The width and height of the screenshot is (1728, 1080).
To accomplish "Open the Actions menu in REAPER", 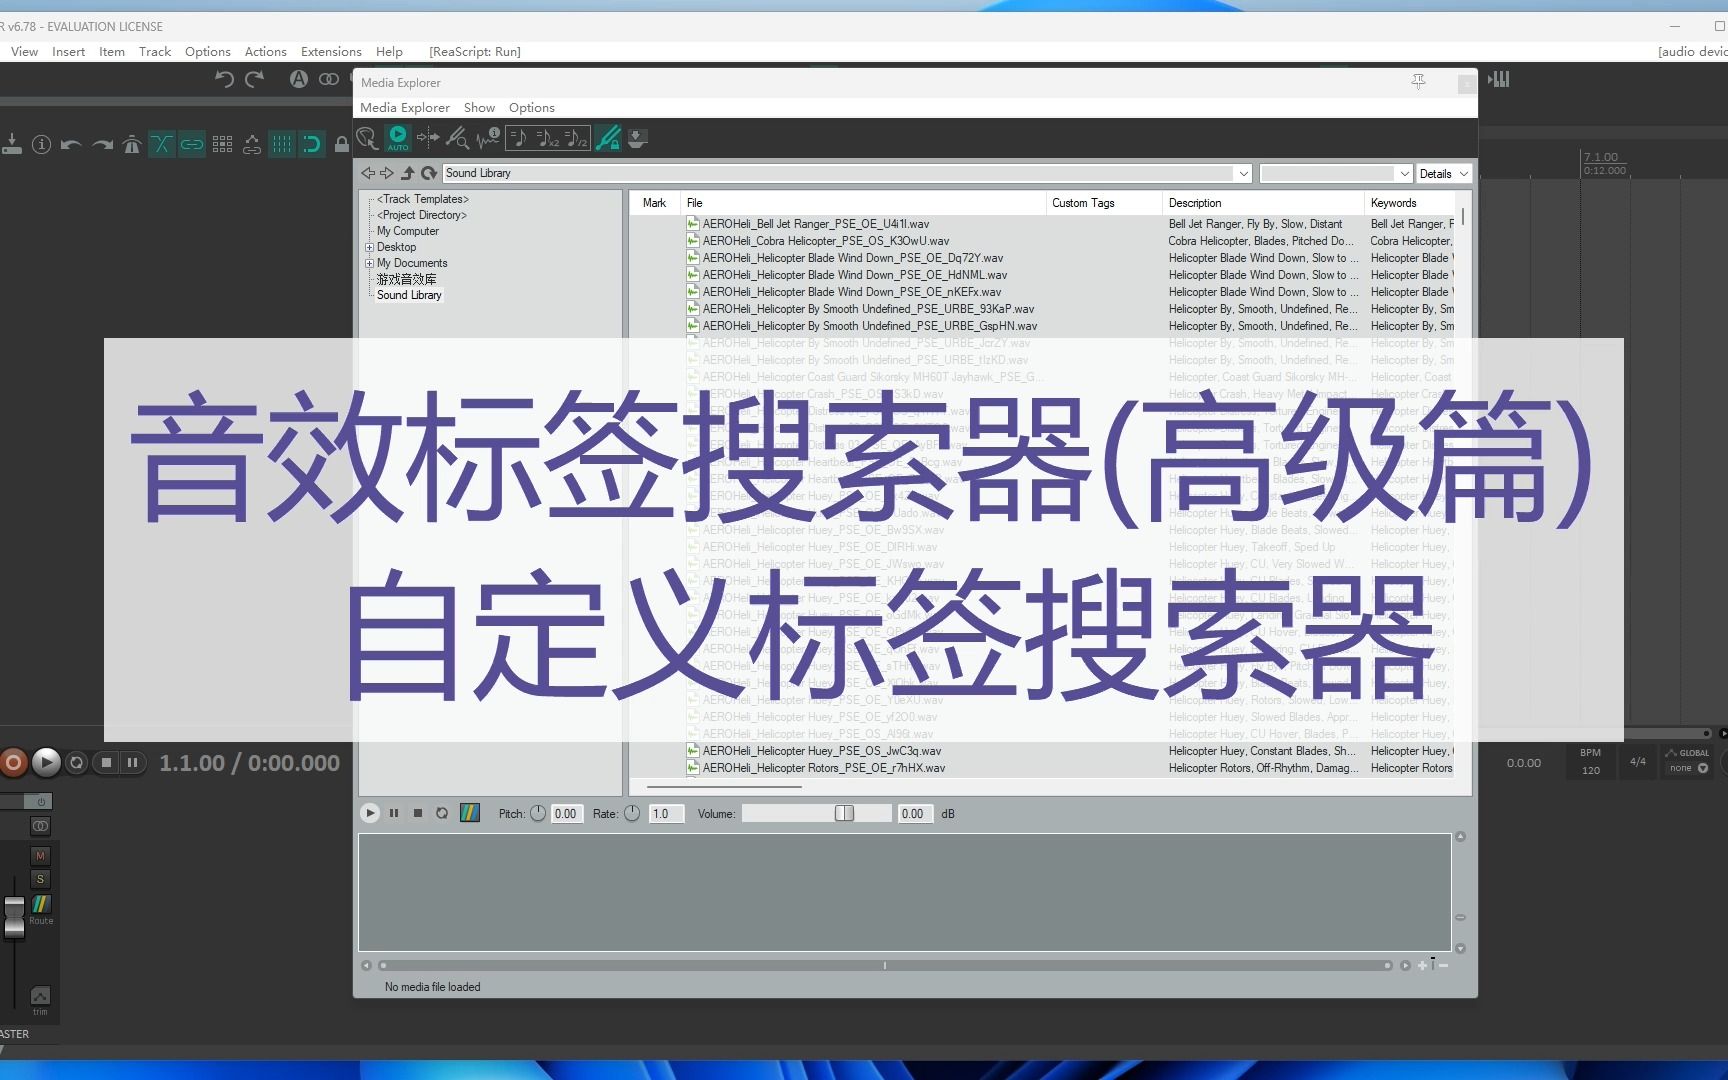I will click(265, 51).
